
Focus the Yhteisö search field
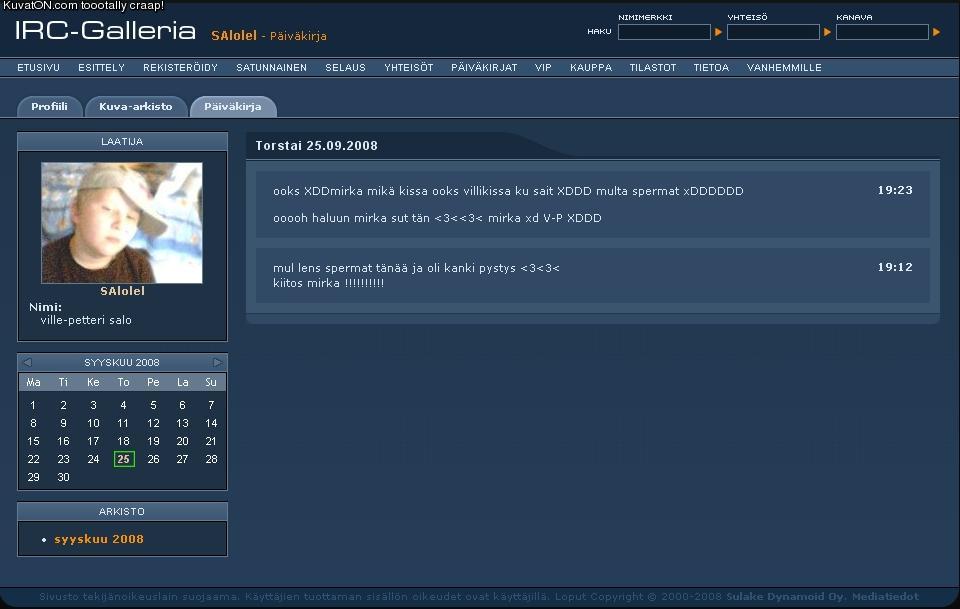(773, 32)
